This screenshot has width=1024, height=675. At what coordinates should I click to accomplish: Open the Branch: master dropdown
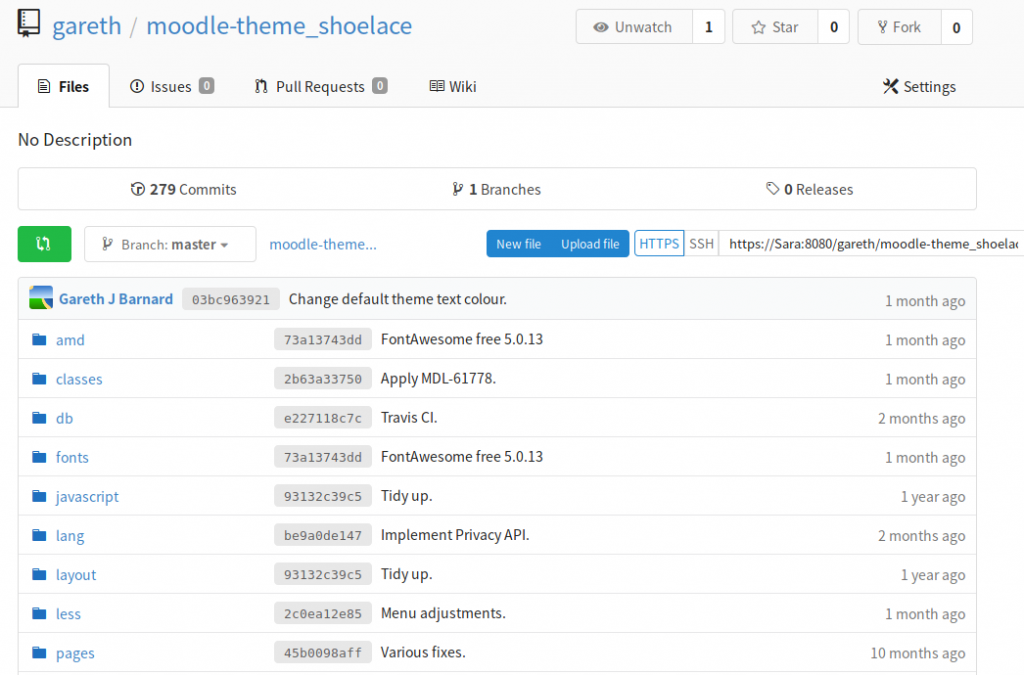pyautogui.click(x=170, y=244)
